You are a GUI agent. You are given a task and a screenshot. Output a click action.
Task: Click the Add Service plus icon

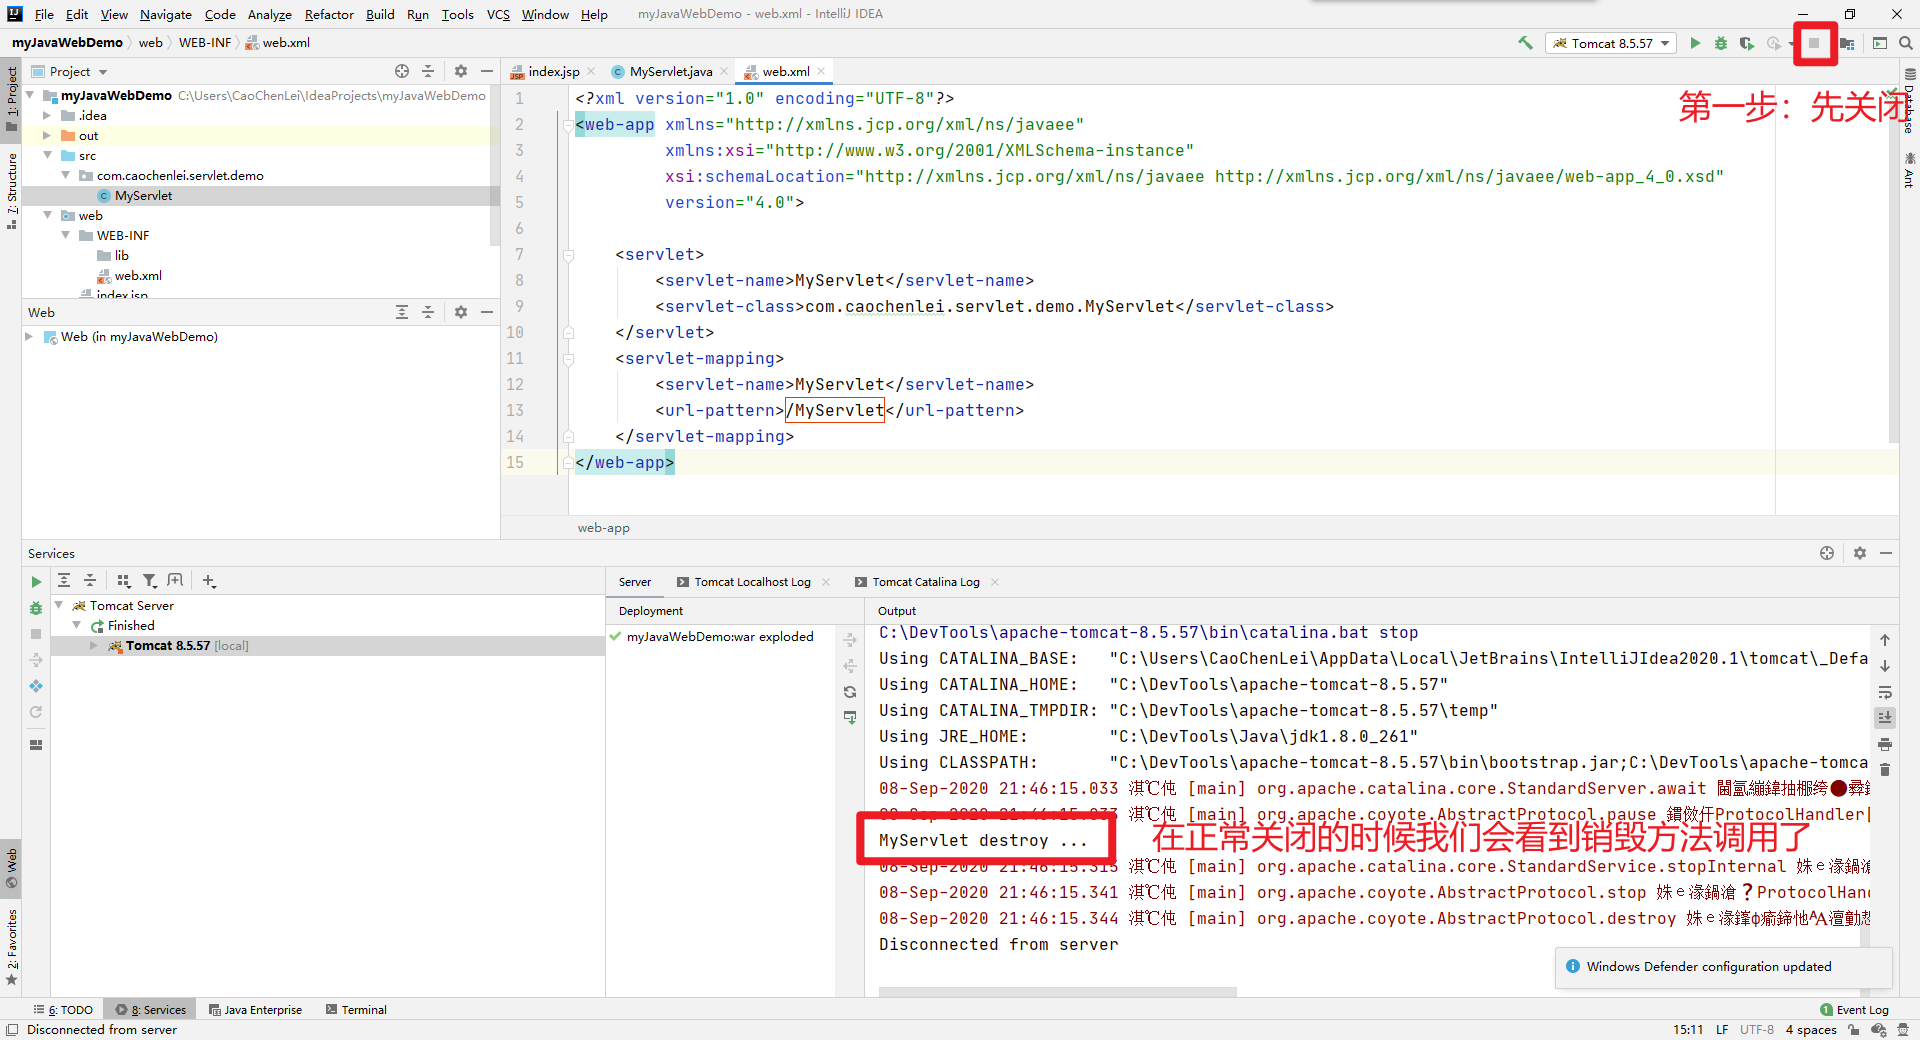208,580
